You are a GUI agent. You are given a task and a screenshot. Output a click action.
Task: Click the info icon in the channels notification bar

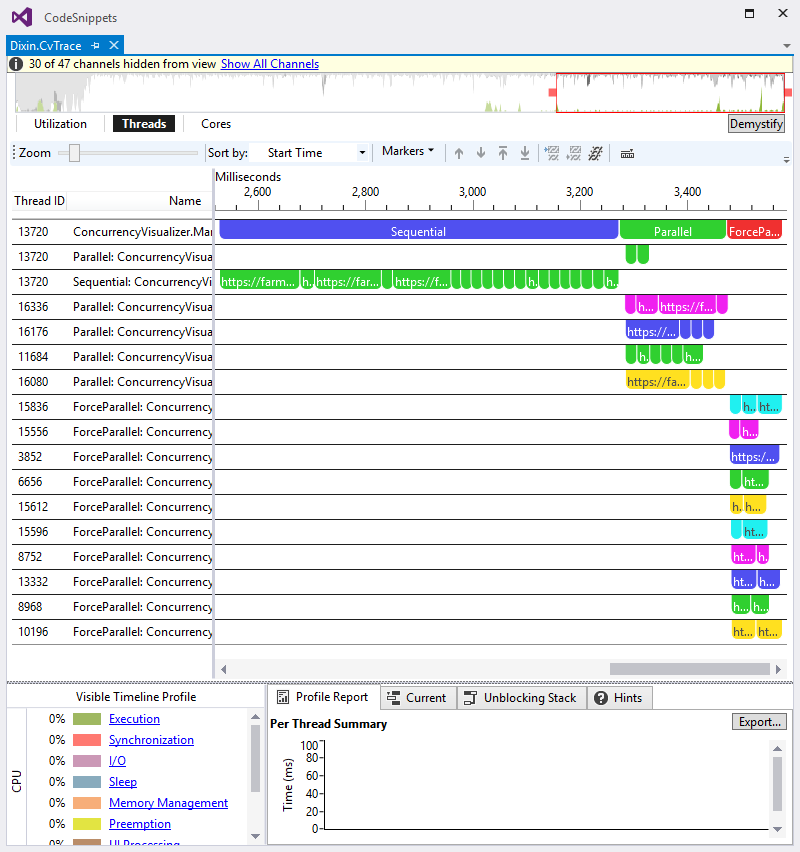[x=16, y=64]
